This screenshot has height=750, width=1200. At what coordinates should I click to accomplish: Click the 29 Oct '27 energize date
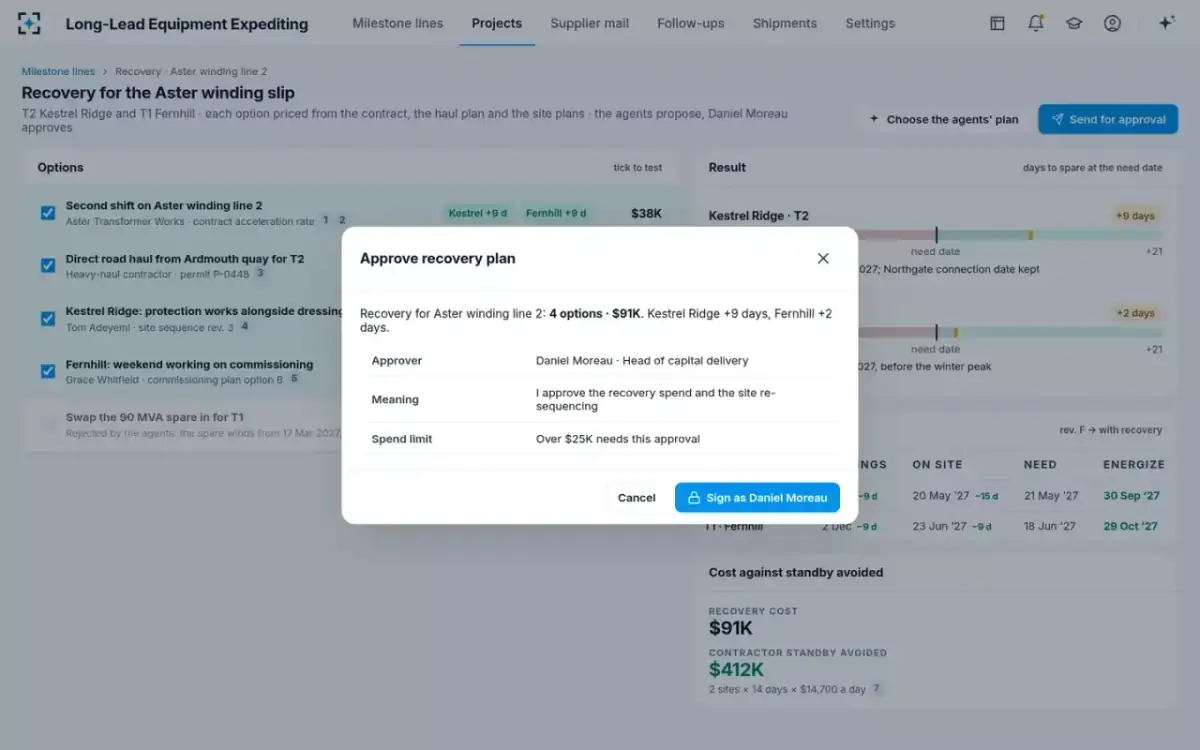[1131, 526]
